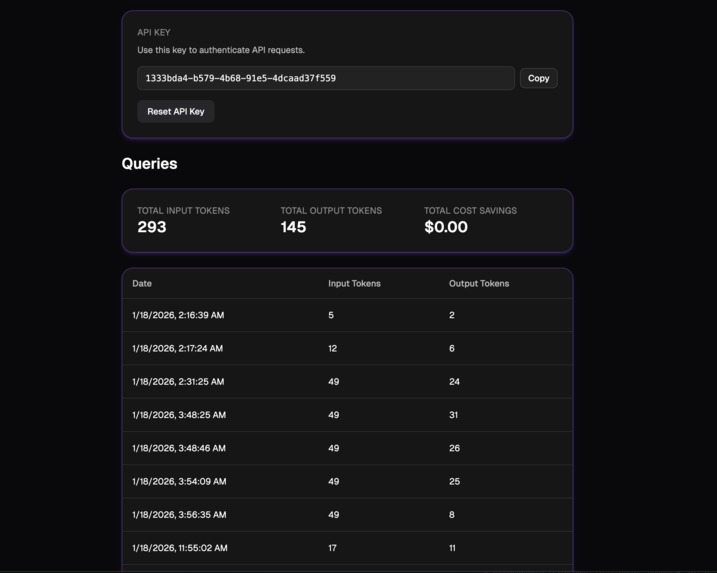
Task: Click the API KEY section label
Action: click(154, 32)
